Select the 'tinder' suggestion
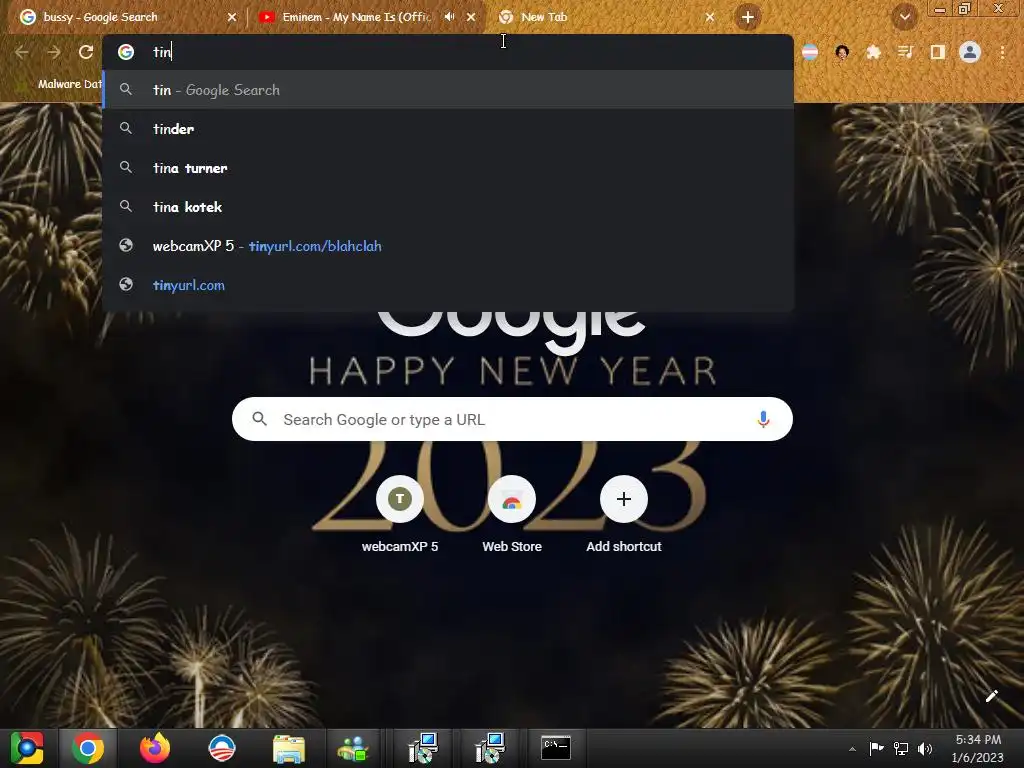The width and height of the screenshot is (1024, 768). (x=448, y=129)
